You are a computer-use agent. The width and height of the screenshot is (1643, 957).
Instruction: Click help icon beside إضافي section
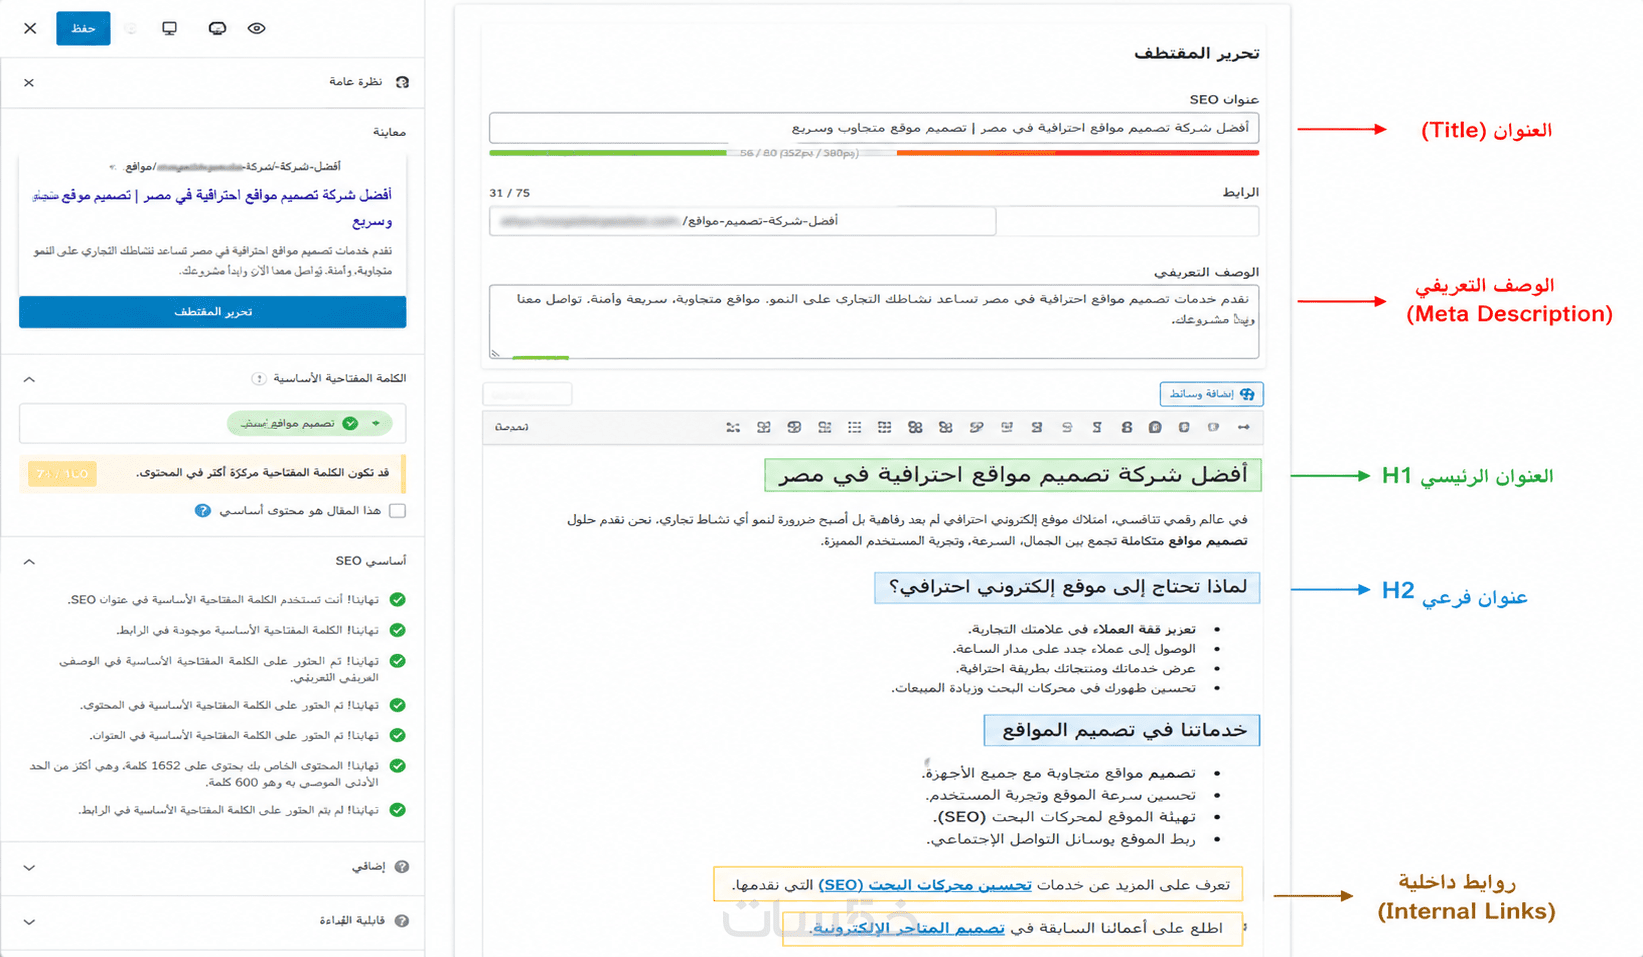click(x=402, y=867)
